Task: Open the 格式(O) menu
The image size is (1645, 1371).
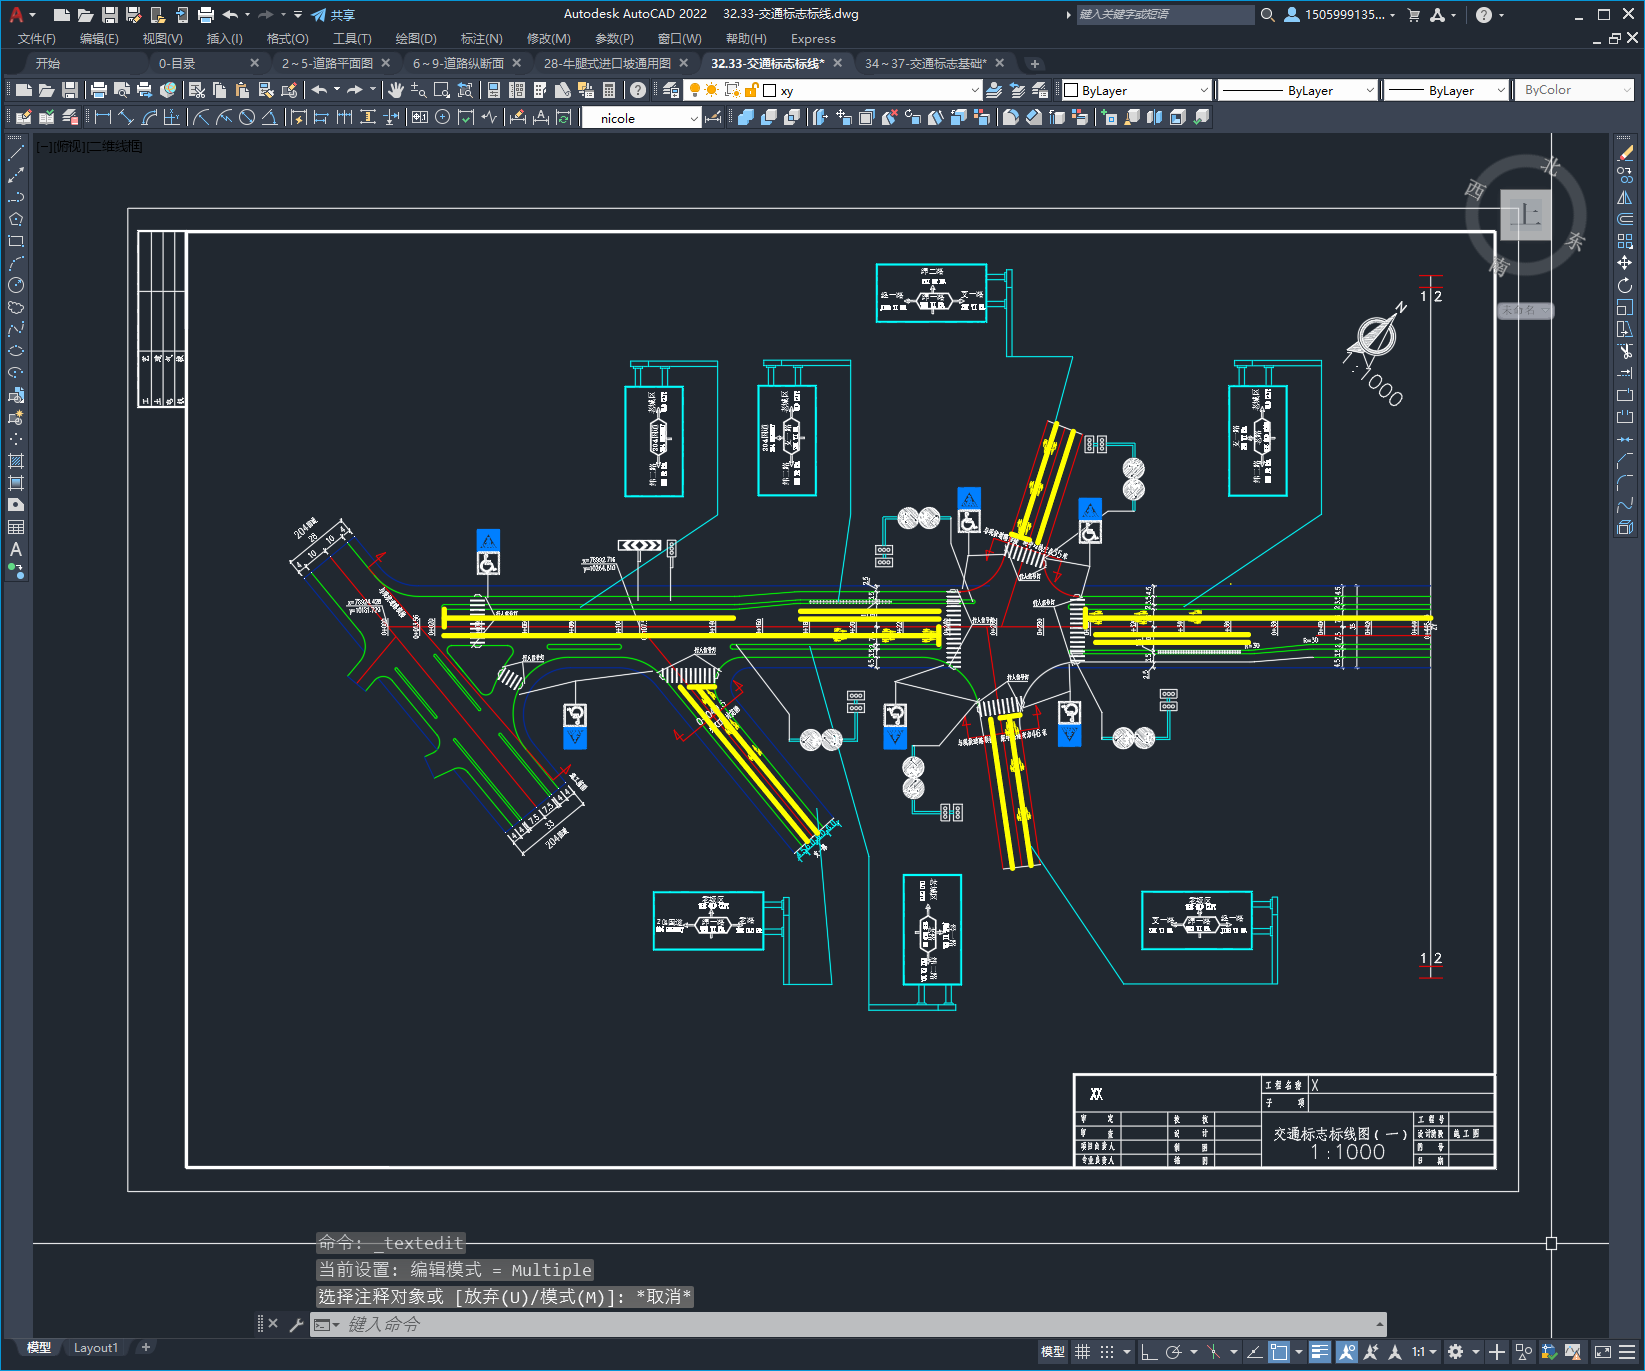Action: [287, 39]
